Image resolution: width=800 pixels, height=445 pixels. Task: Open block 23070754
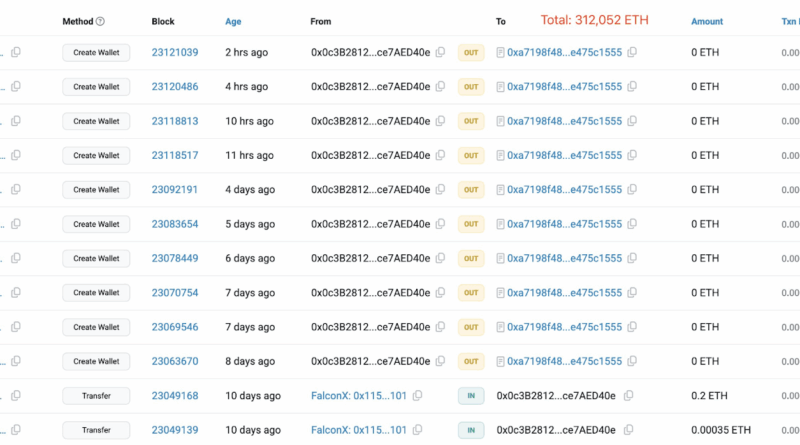pos(174,292)
